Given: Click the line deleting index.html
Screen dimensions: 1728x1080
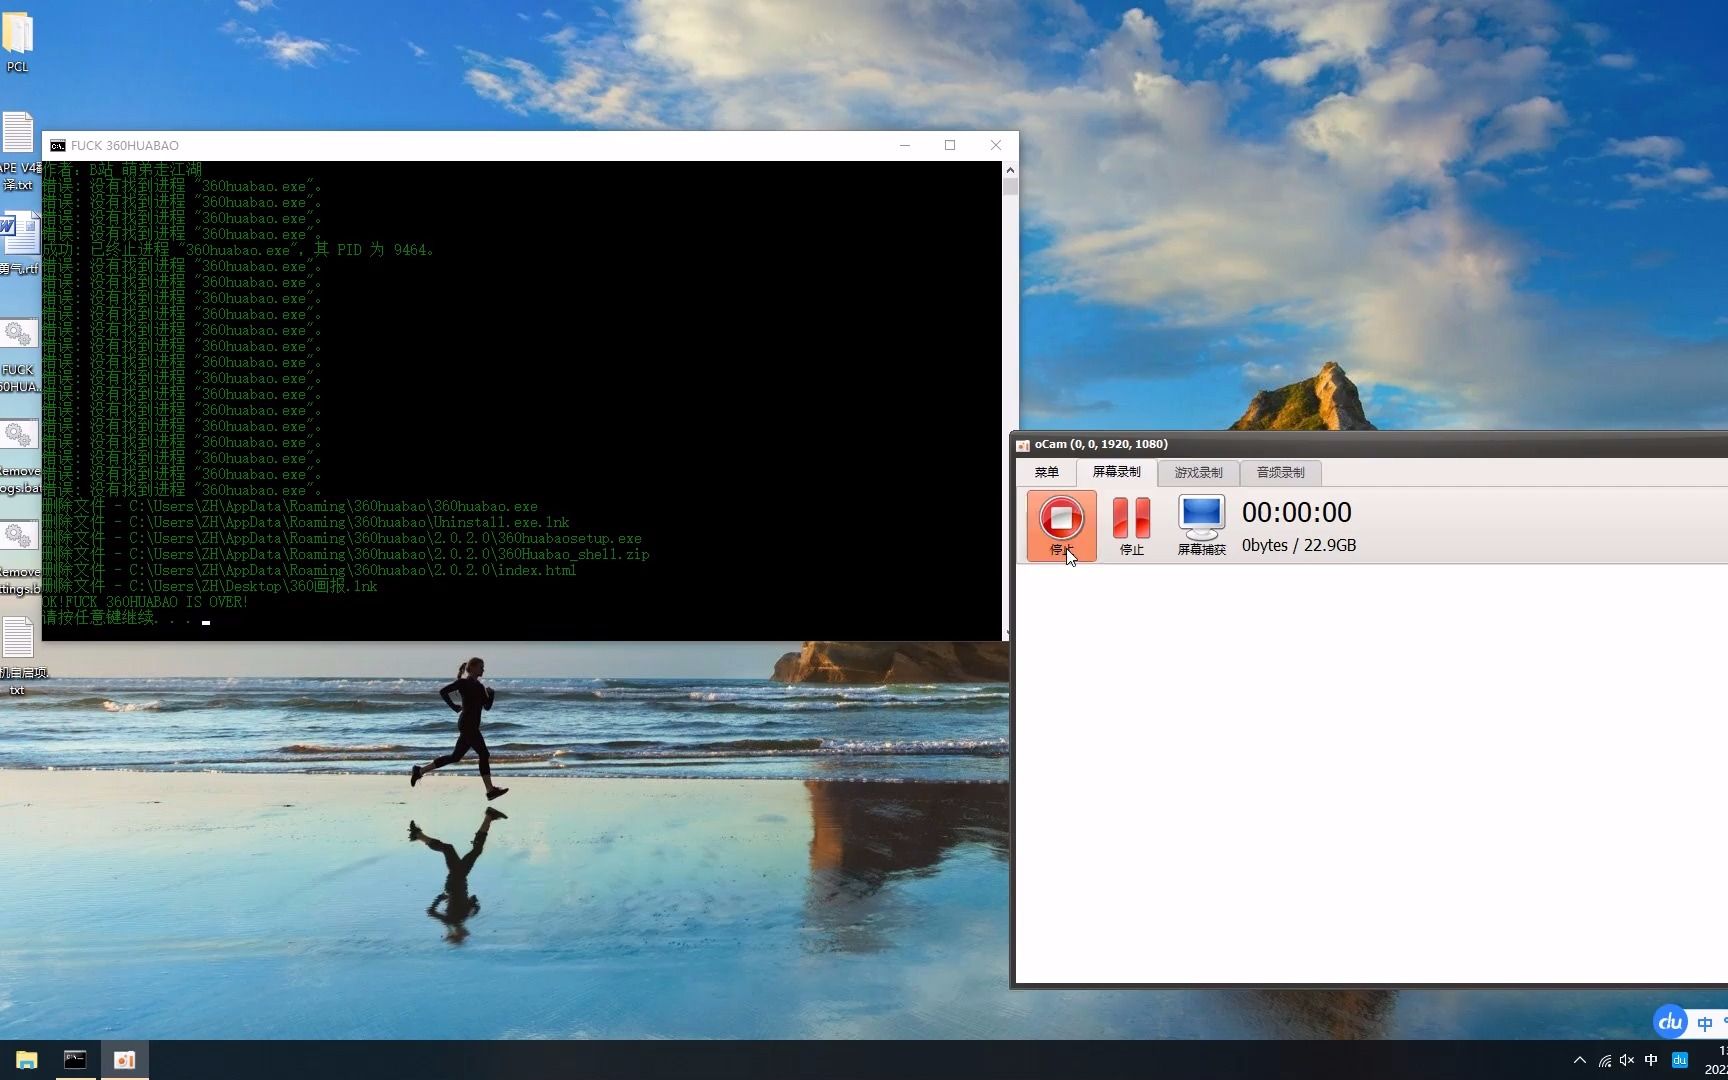Looking at the screenshot, I should (x=309, y=570).
